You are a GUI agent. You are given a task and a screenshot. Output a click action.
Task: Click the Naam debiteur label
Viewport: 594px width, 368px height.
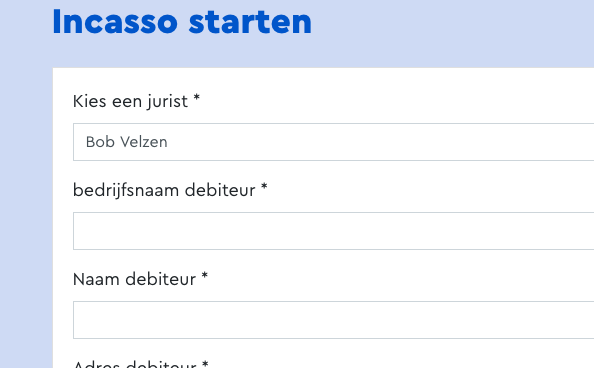(140, 279)
